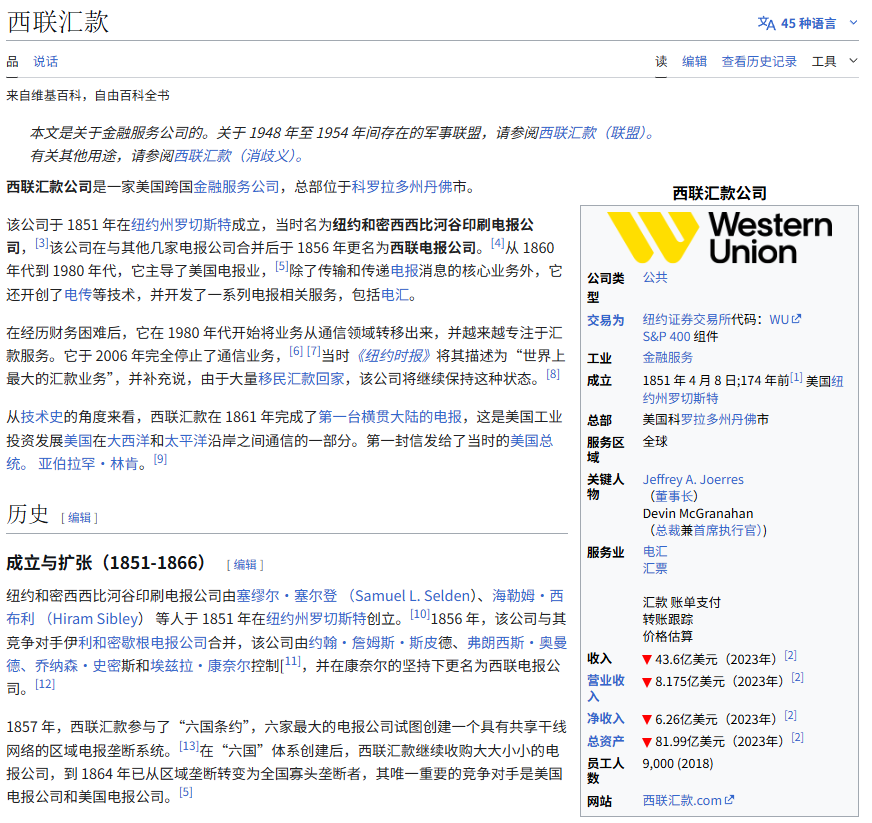
Task: Select the 品 article tab
Action: (x=12, y=61)
